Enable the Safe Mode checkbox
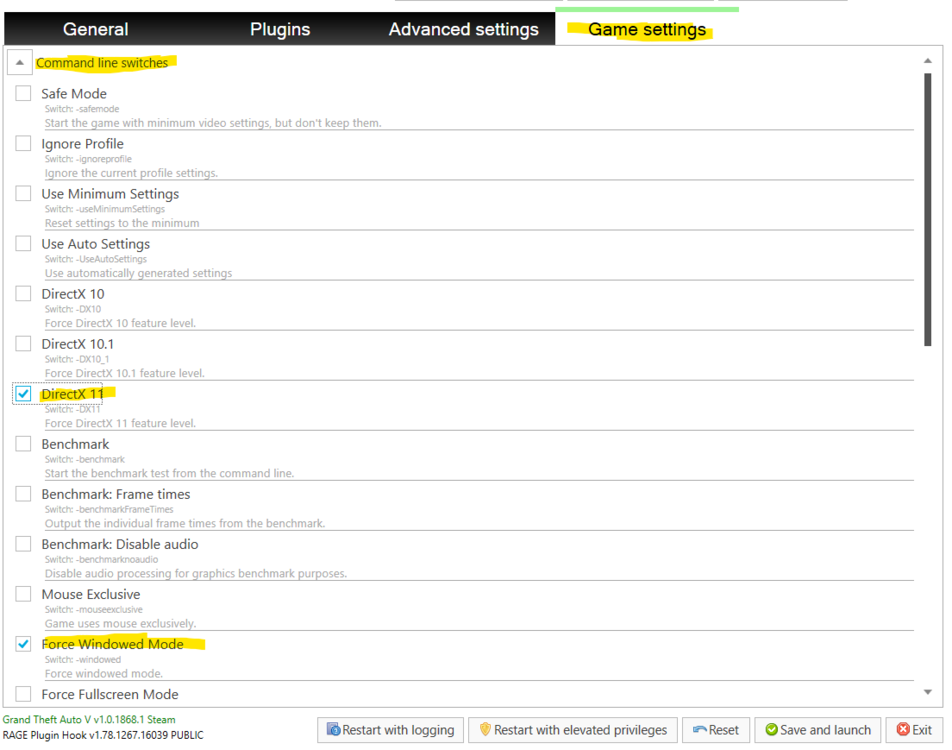The width and height of the screenshot is (952, 750). point(23,94)
